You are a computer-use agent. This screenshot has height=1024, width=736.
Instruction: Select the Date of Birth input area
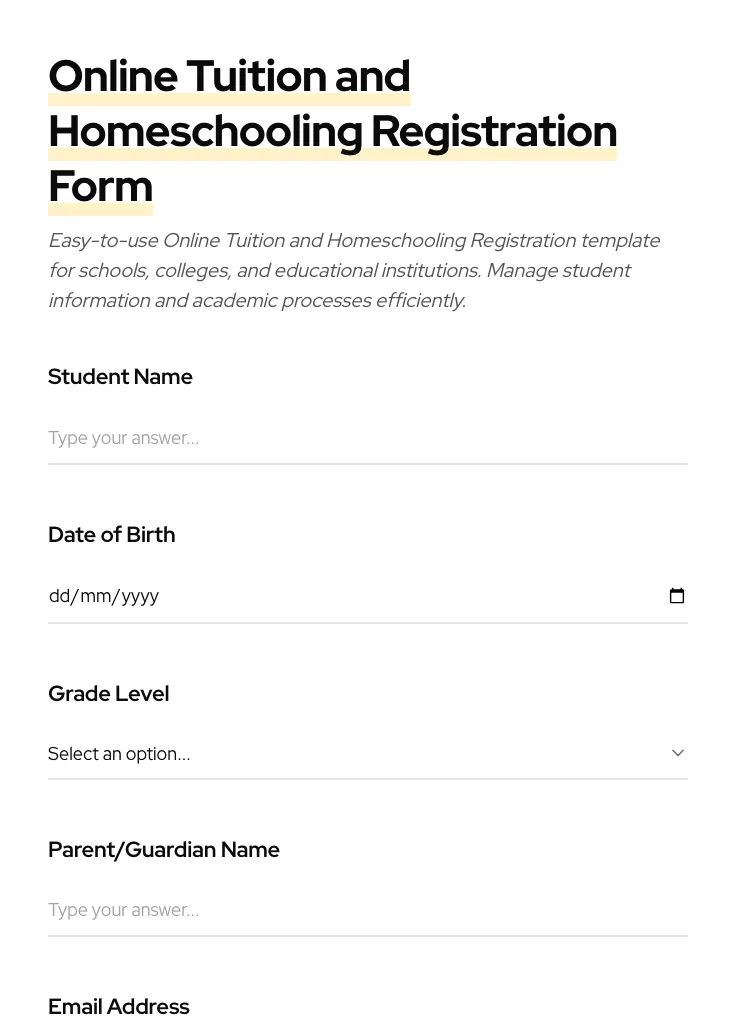(300, 595)
